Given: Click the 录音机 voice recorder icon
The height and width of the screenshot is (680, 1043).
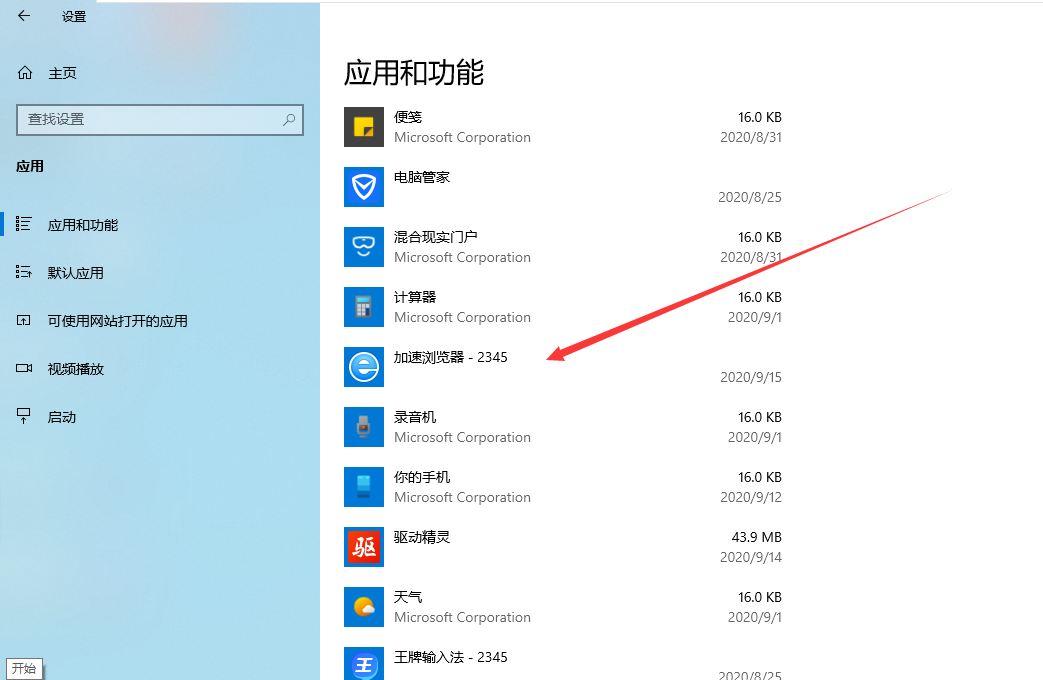Looking at the screenshot, I should pos(364,427).
